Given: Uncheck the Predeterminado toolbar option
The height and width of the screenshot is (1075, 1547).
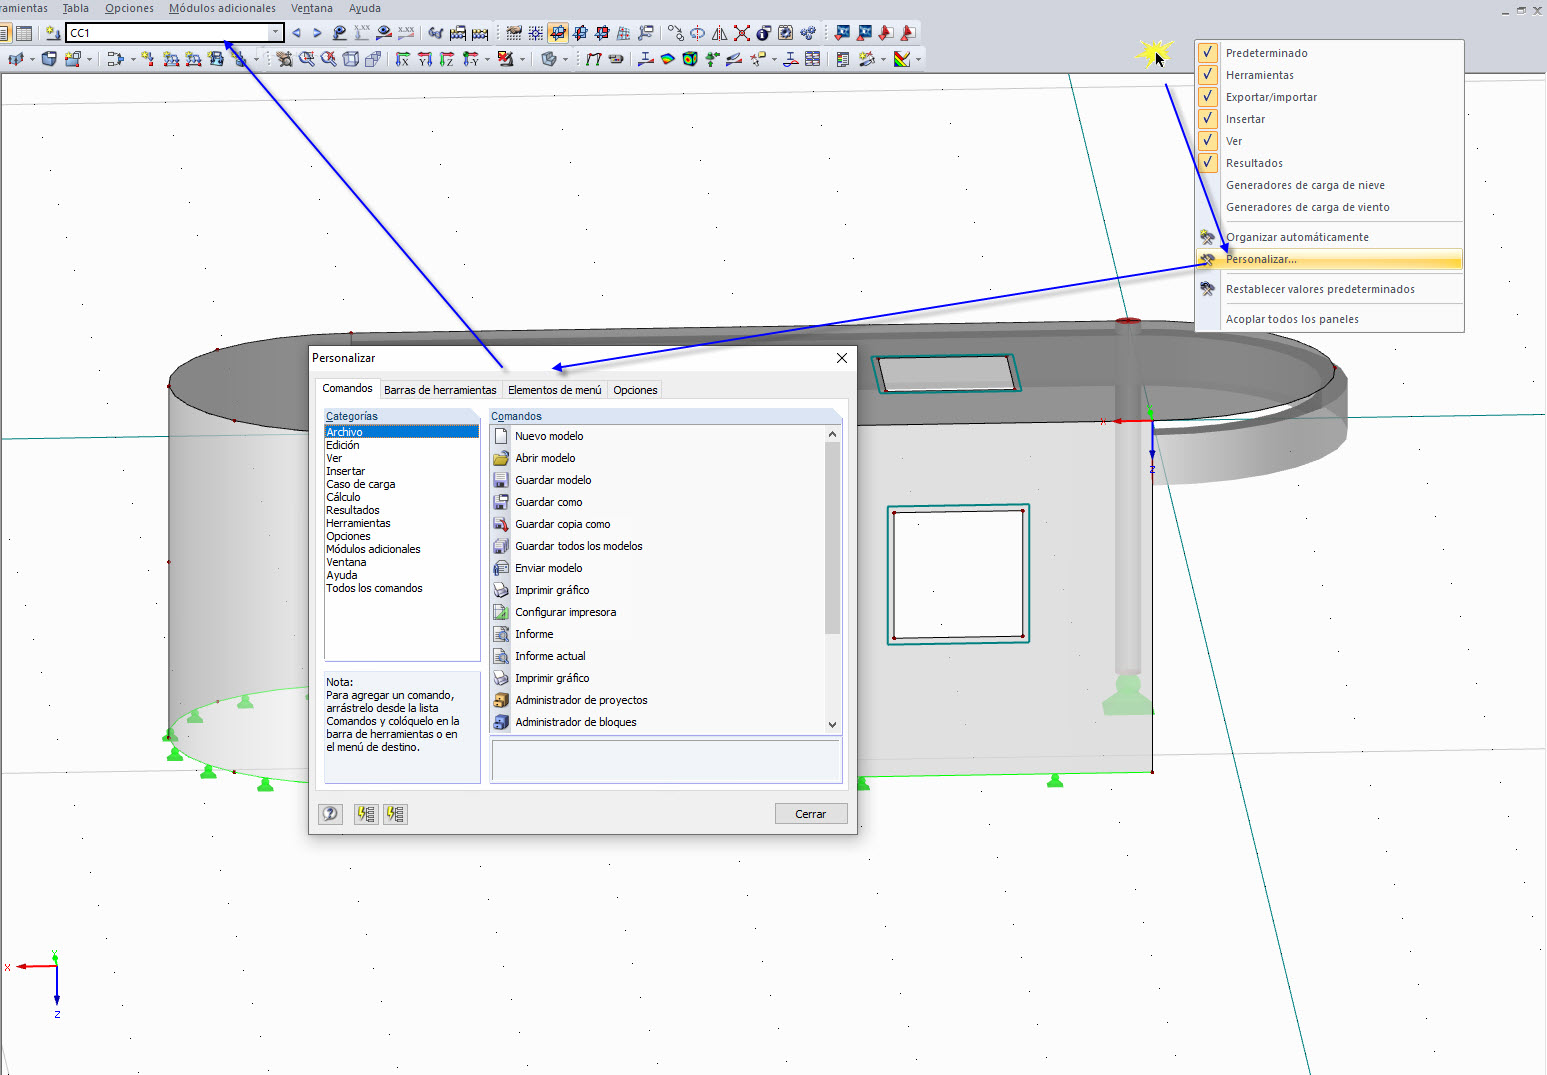Looking at the screenshot, I should pos(1208,53).
